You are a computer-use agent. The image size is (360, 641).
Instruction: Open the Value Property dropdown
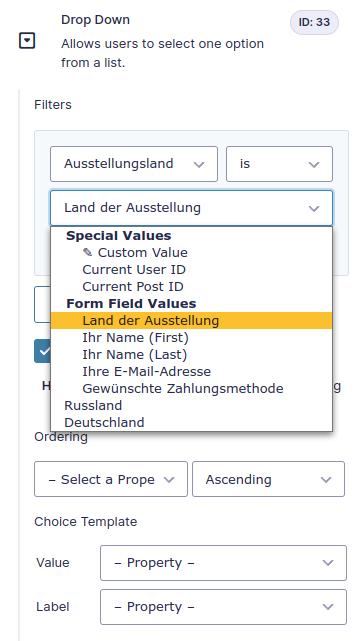[224, 563]
